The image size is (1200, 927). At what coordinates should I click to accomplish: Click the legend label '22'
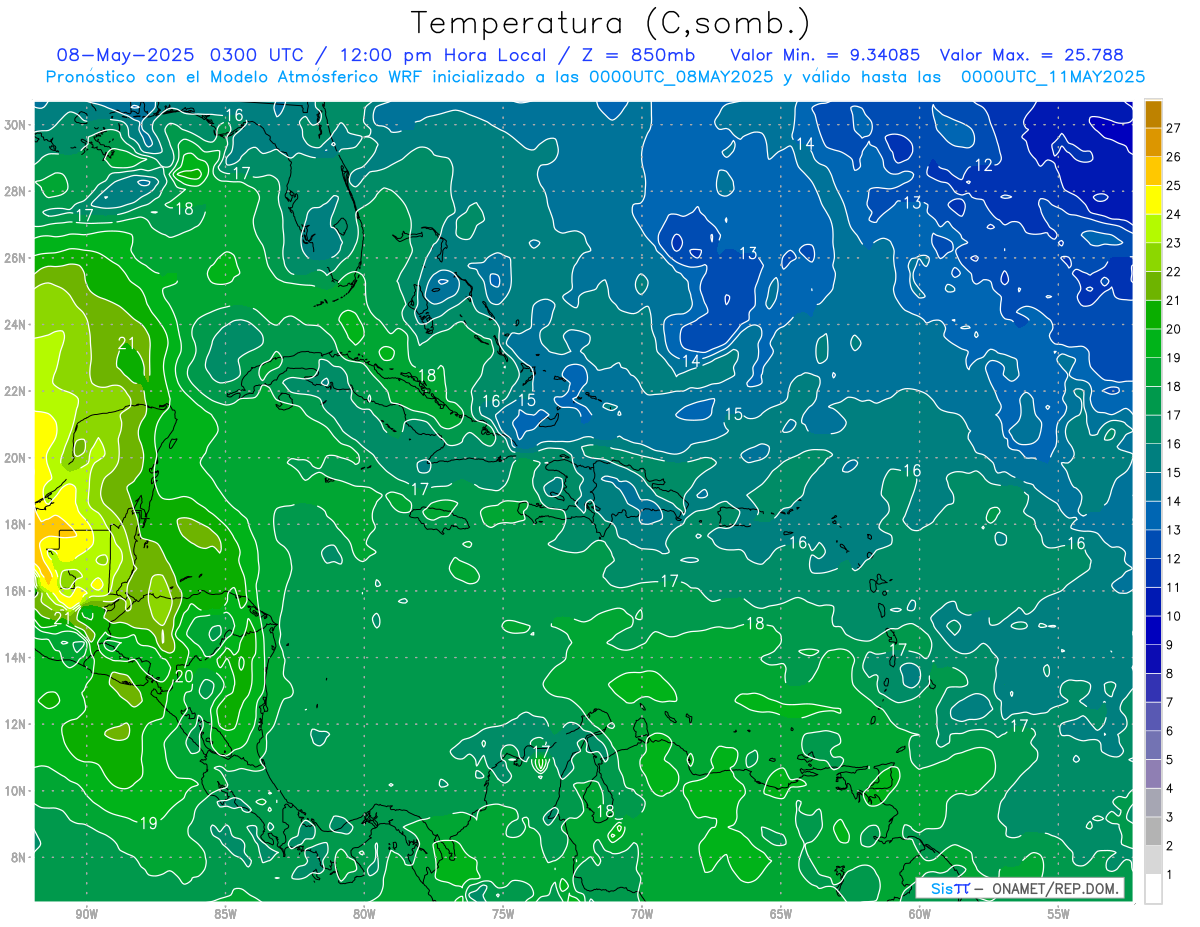[x=1173, y=272]
